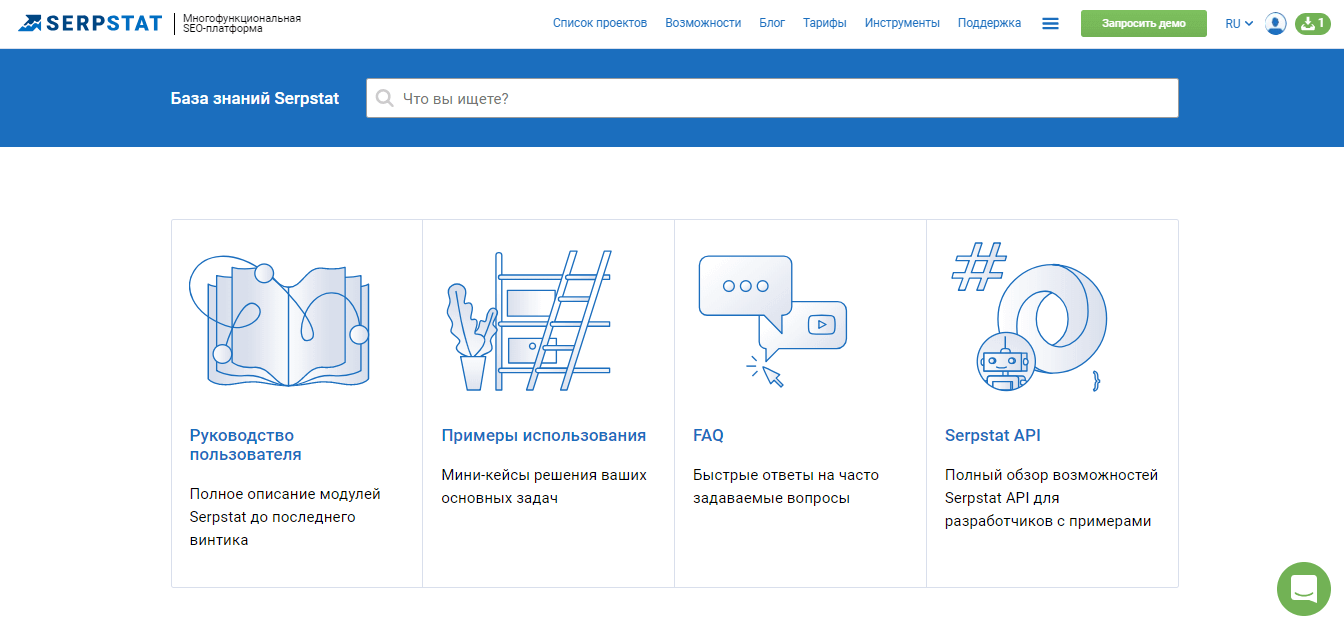Viewport: 1344px width, 626px height.
Task: Open the Примеры использования link
Action: 544,436
